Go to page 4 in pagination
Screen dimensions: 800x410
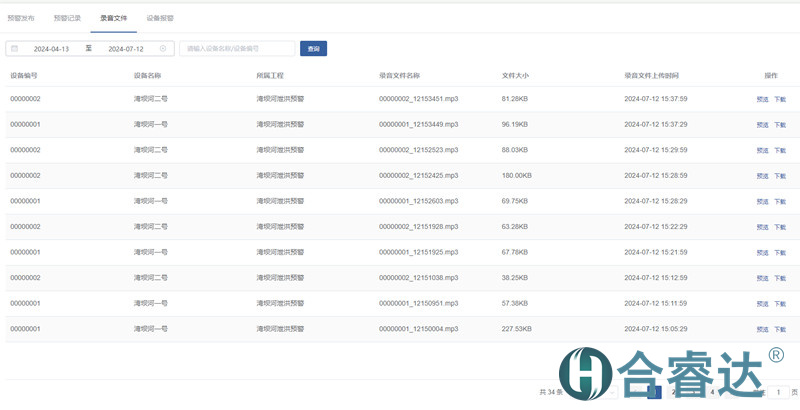pos(712,392)
